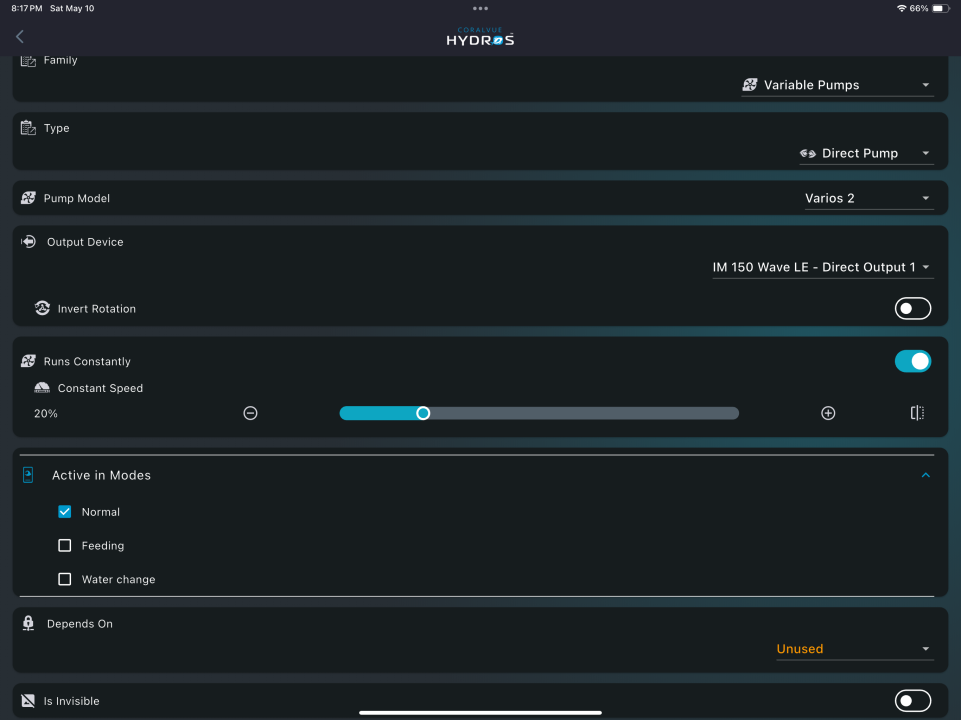Click the Invert Rotation label

point(97,309)
